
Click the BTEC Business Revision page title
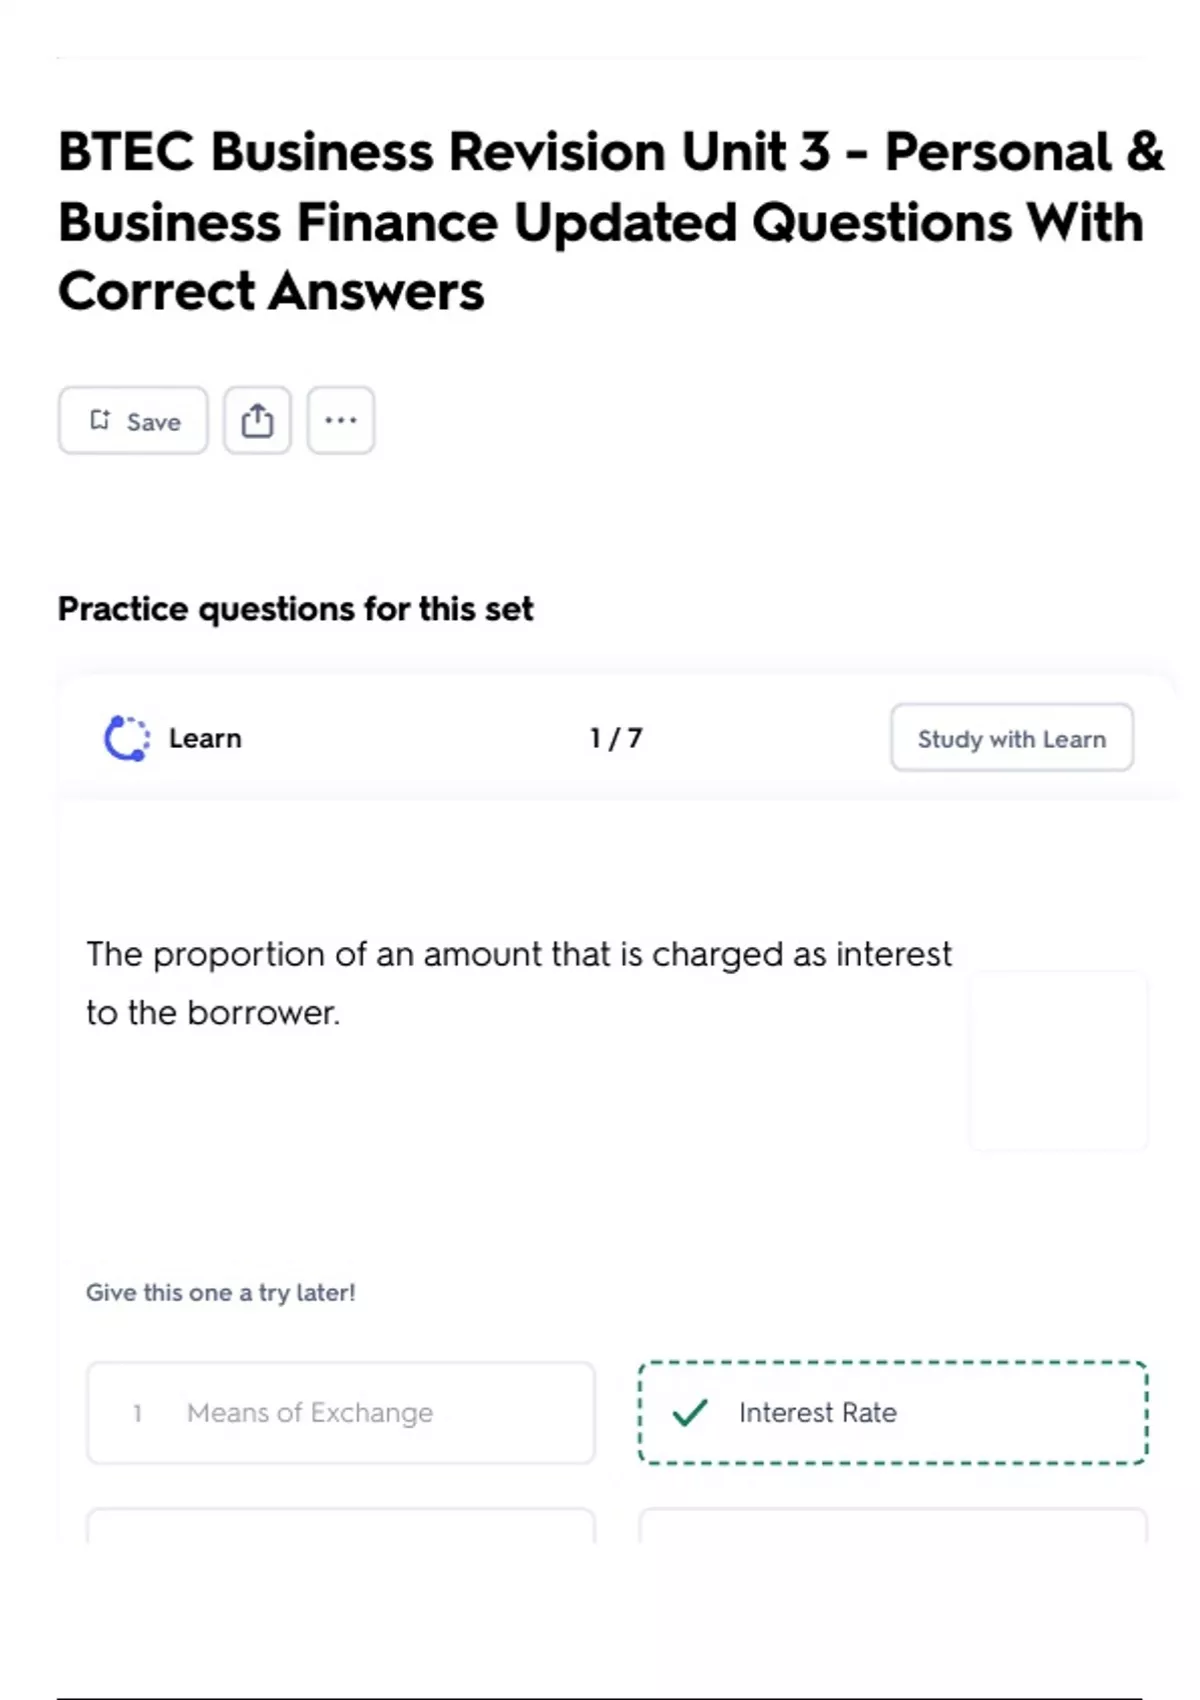tap(610, 221)
